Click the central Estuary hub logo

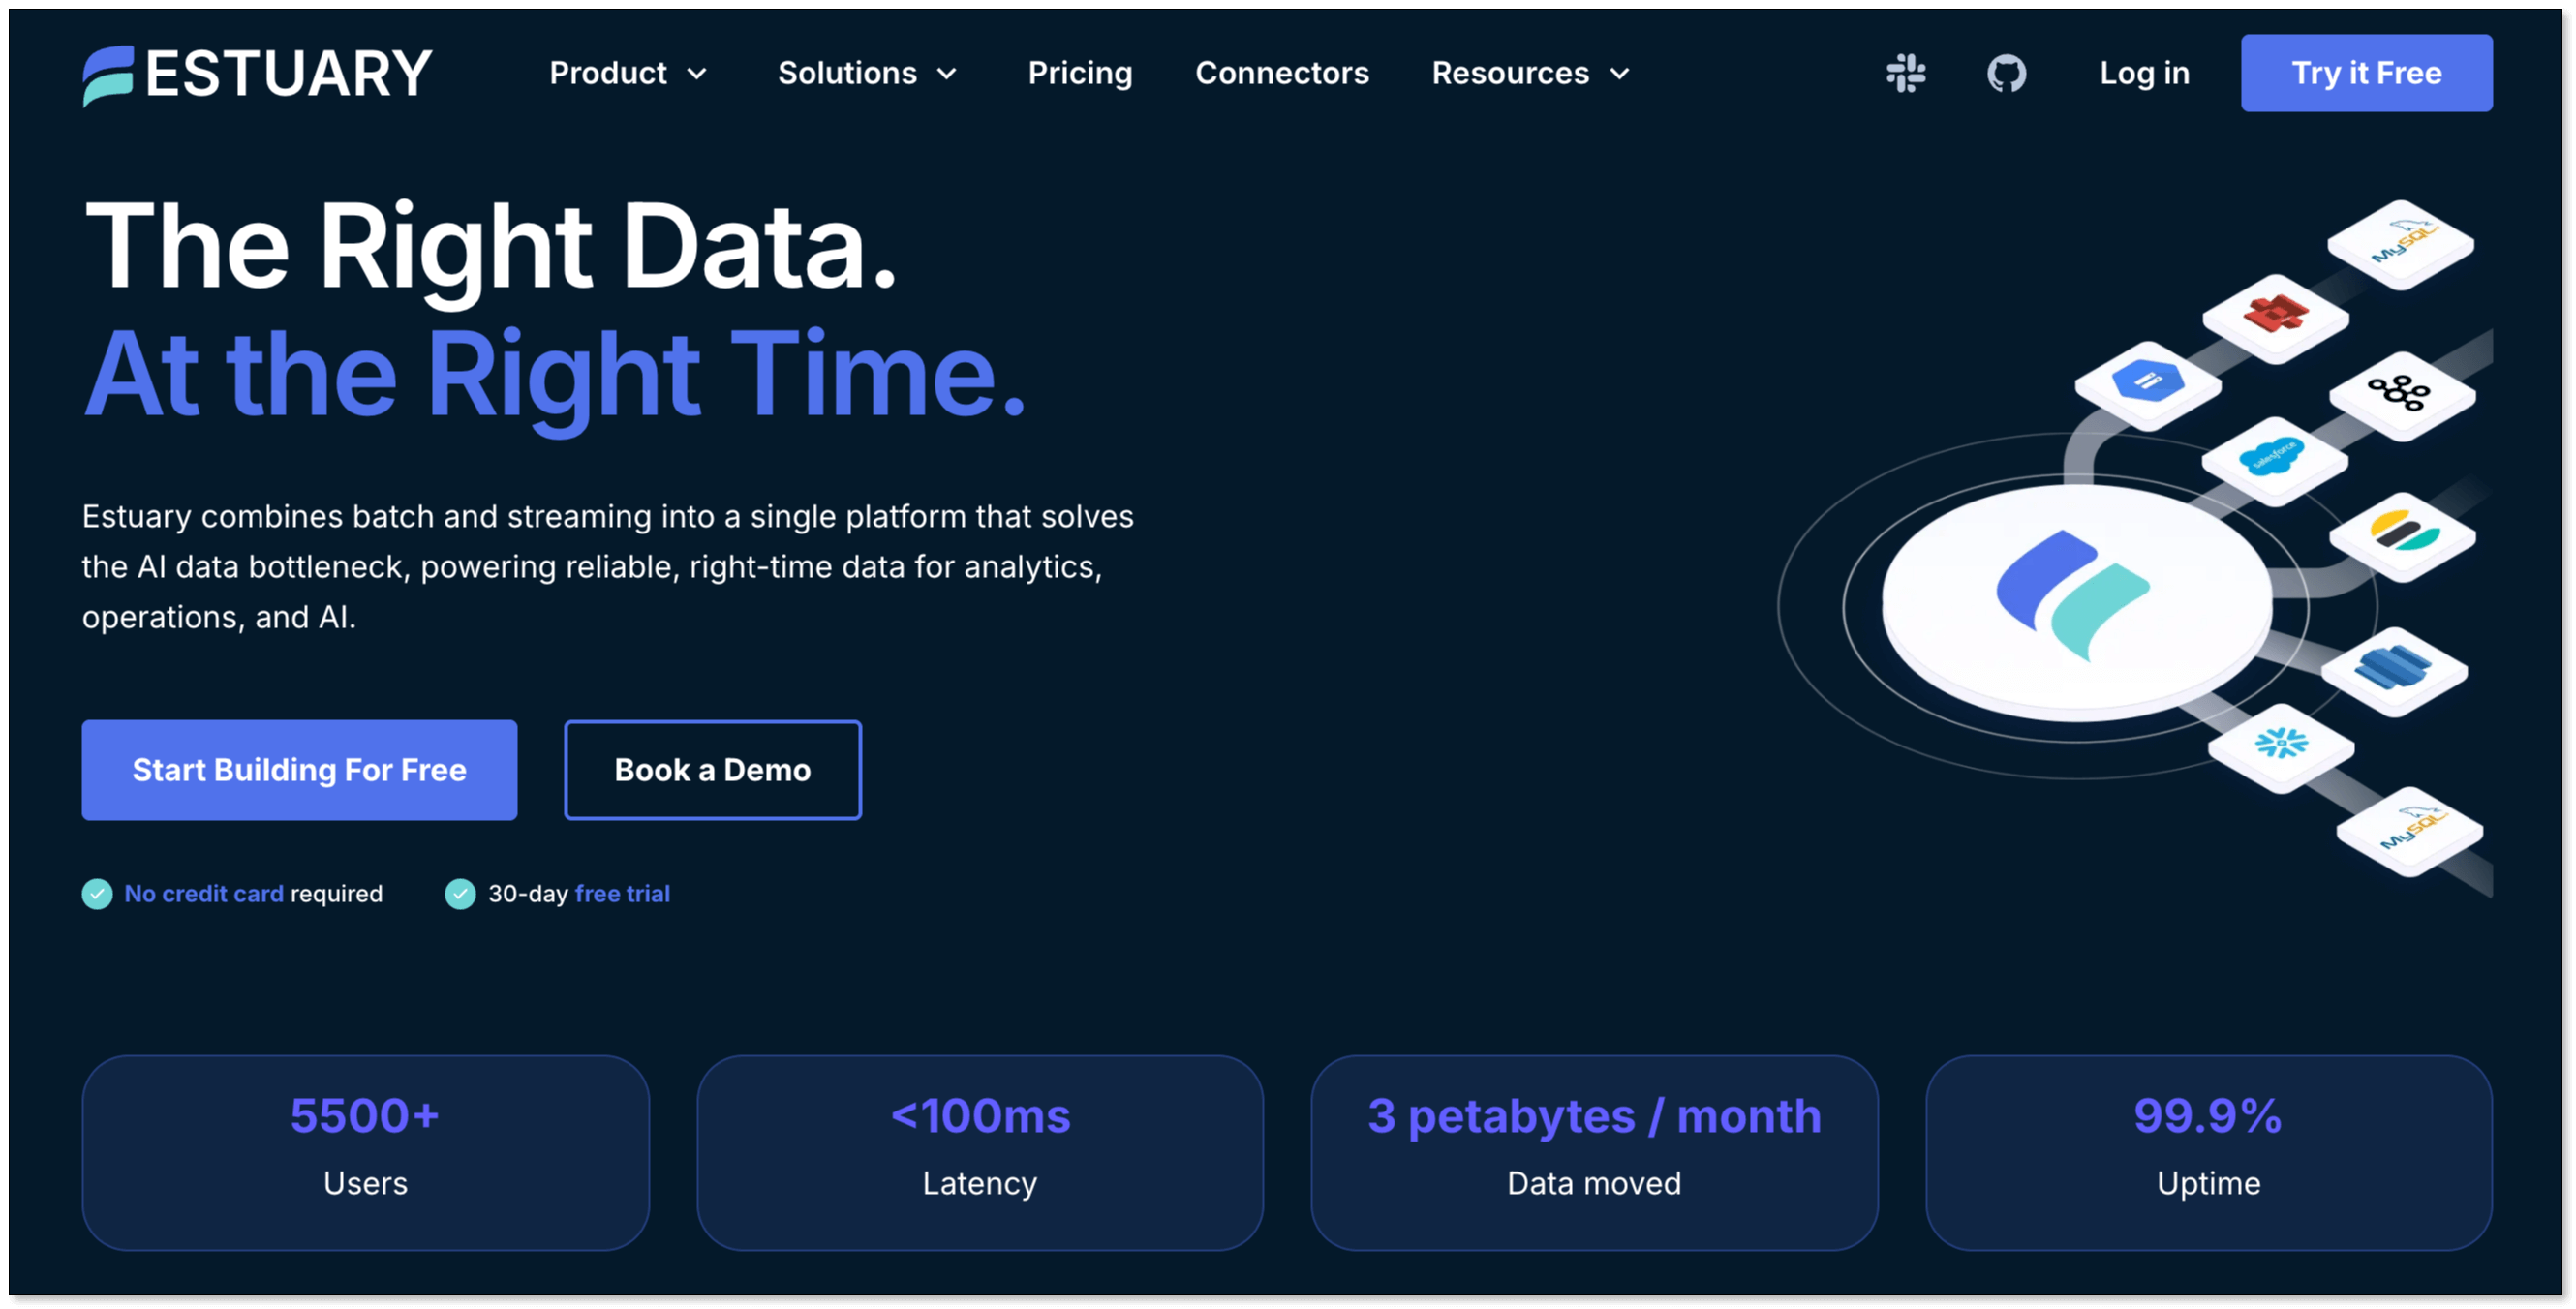click(2073, 596)
